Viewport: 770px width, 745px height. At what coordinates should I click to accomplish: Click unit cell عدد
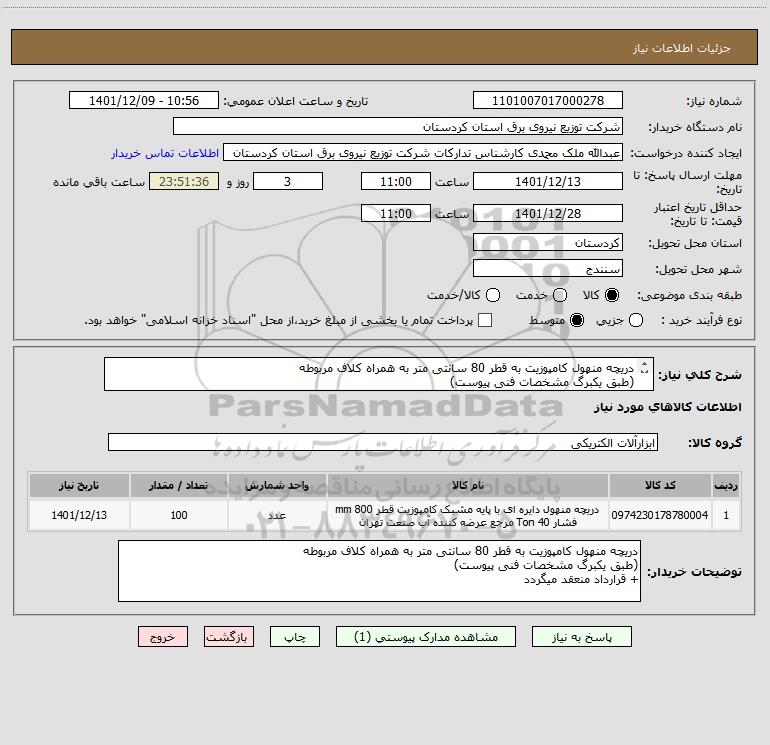(277, 515)
